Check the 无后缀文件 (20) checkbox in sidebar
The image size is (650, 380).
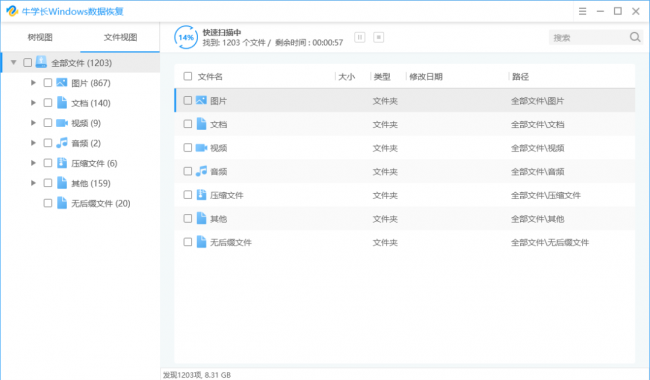48,203
